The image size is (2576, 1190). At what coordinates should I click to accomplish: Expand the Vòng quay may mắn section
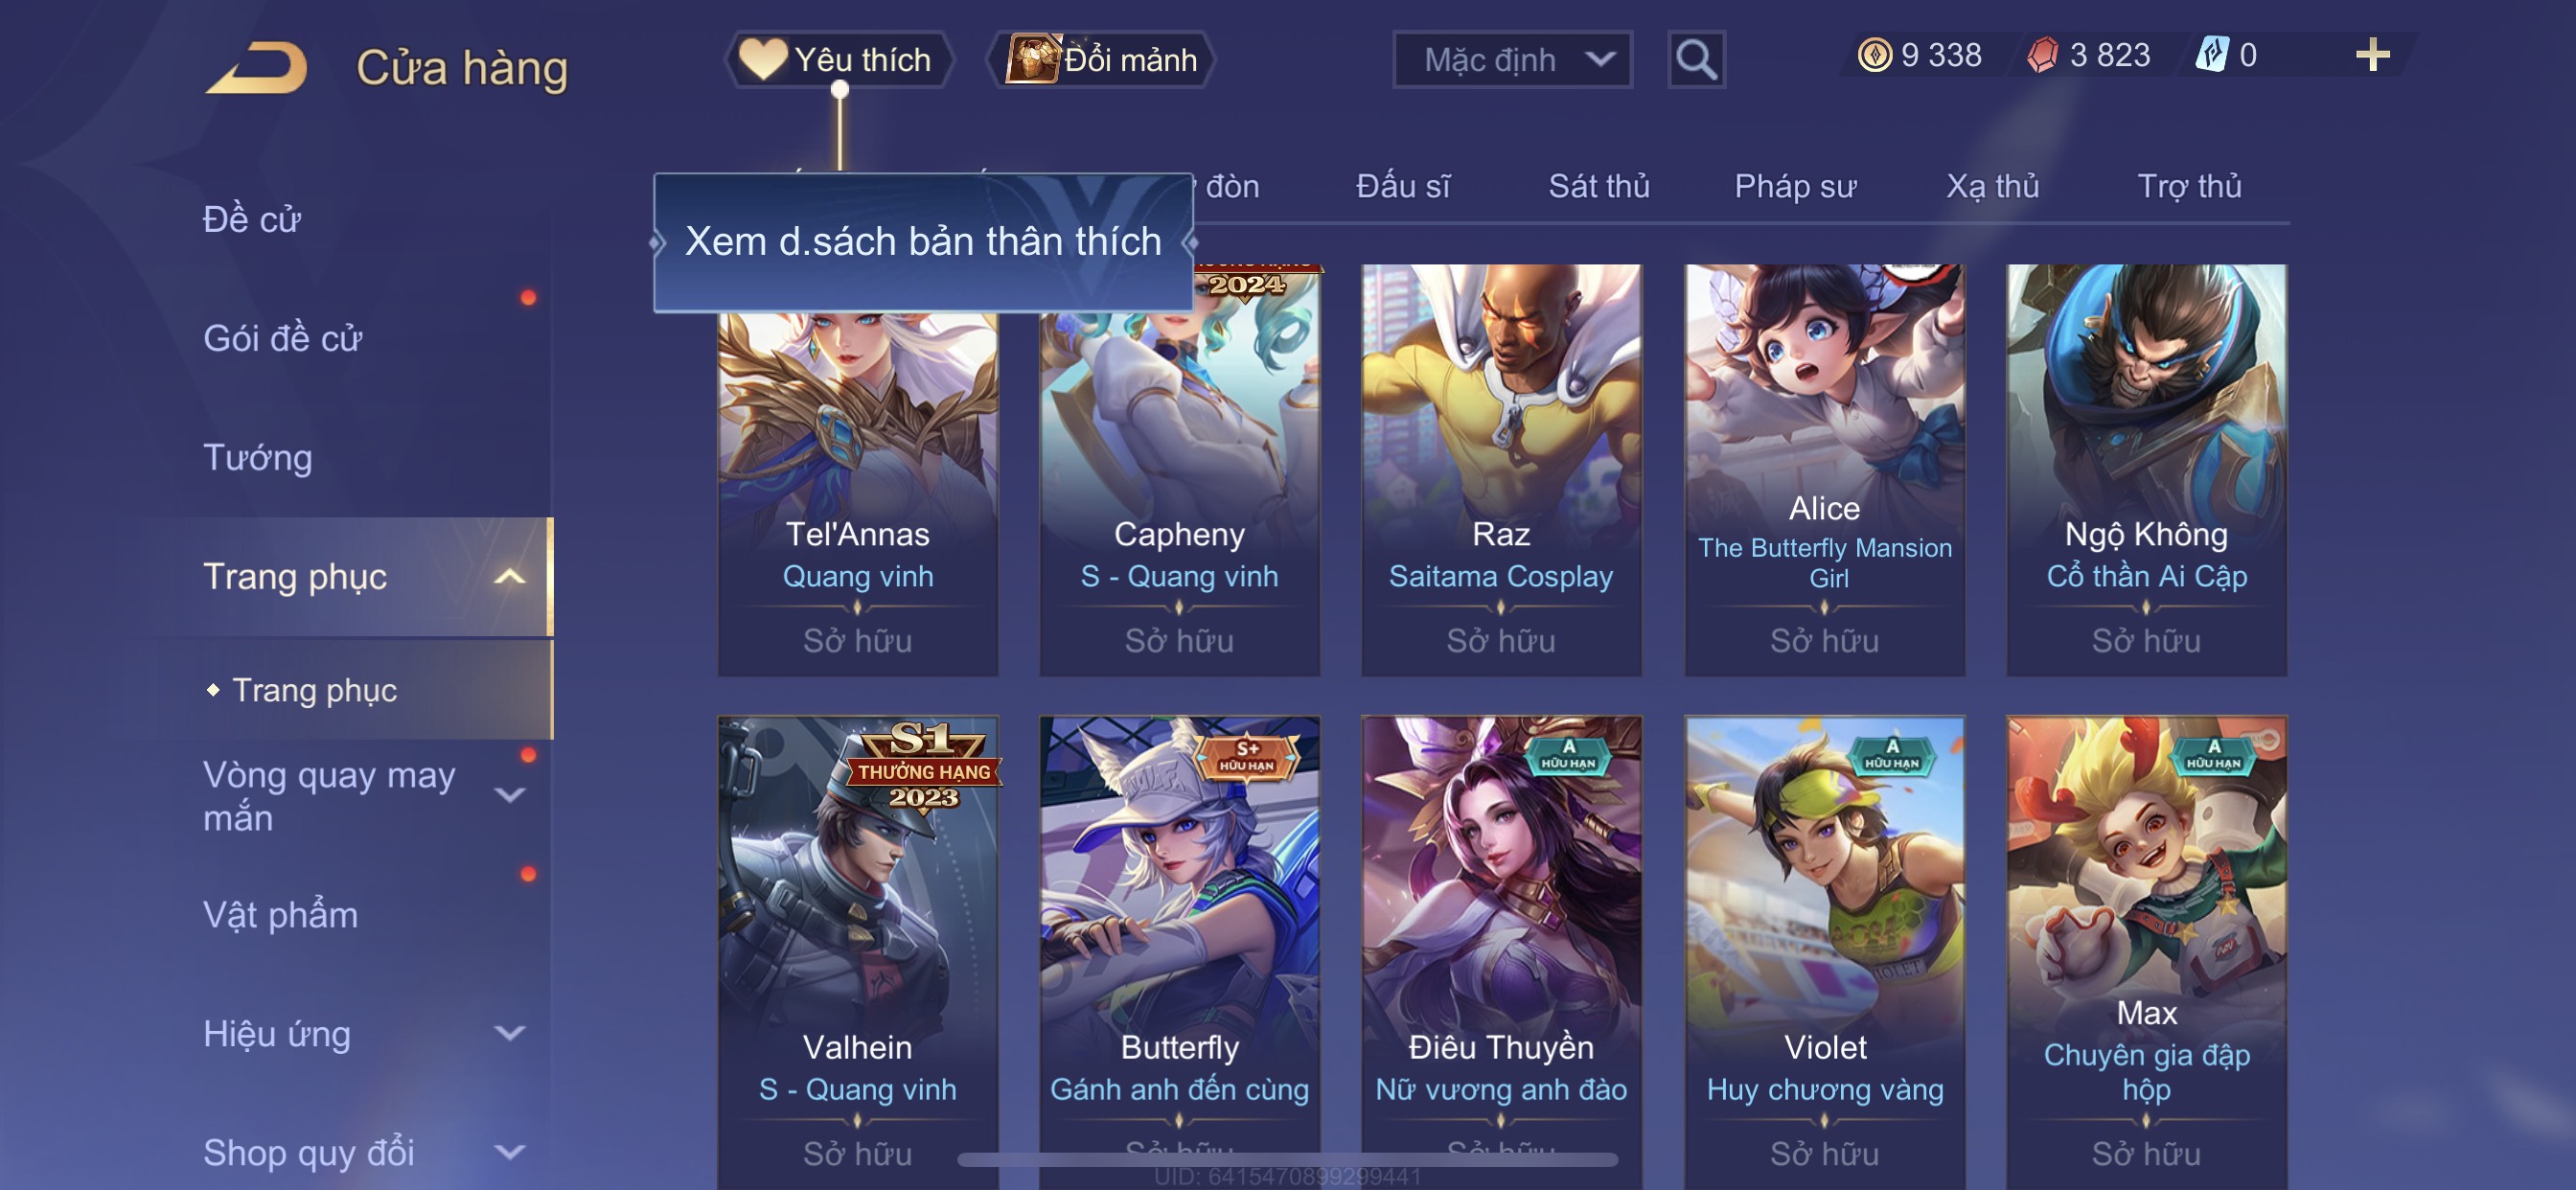tap(509, 796)
